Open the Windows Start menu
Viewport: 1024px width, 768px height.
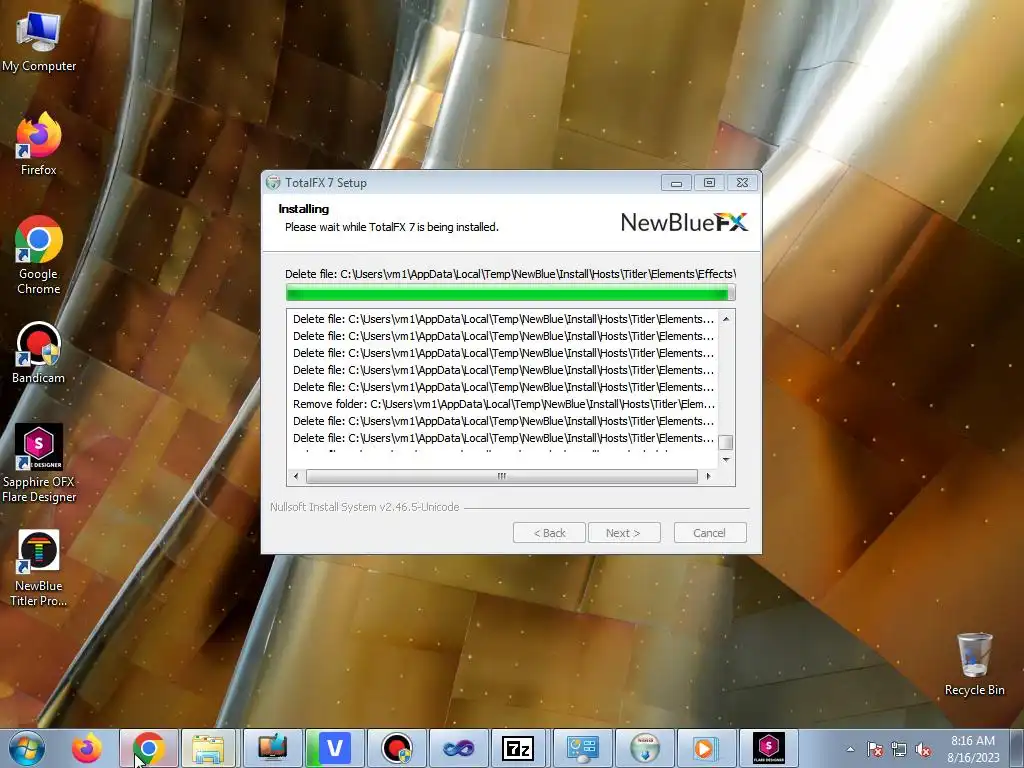27,748
